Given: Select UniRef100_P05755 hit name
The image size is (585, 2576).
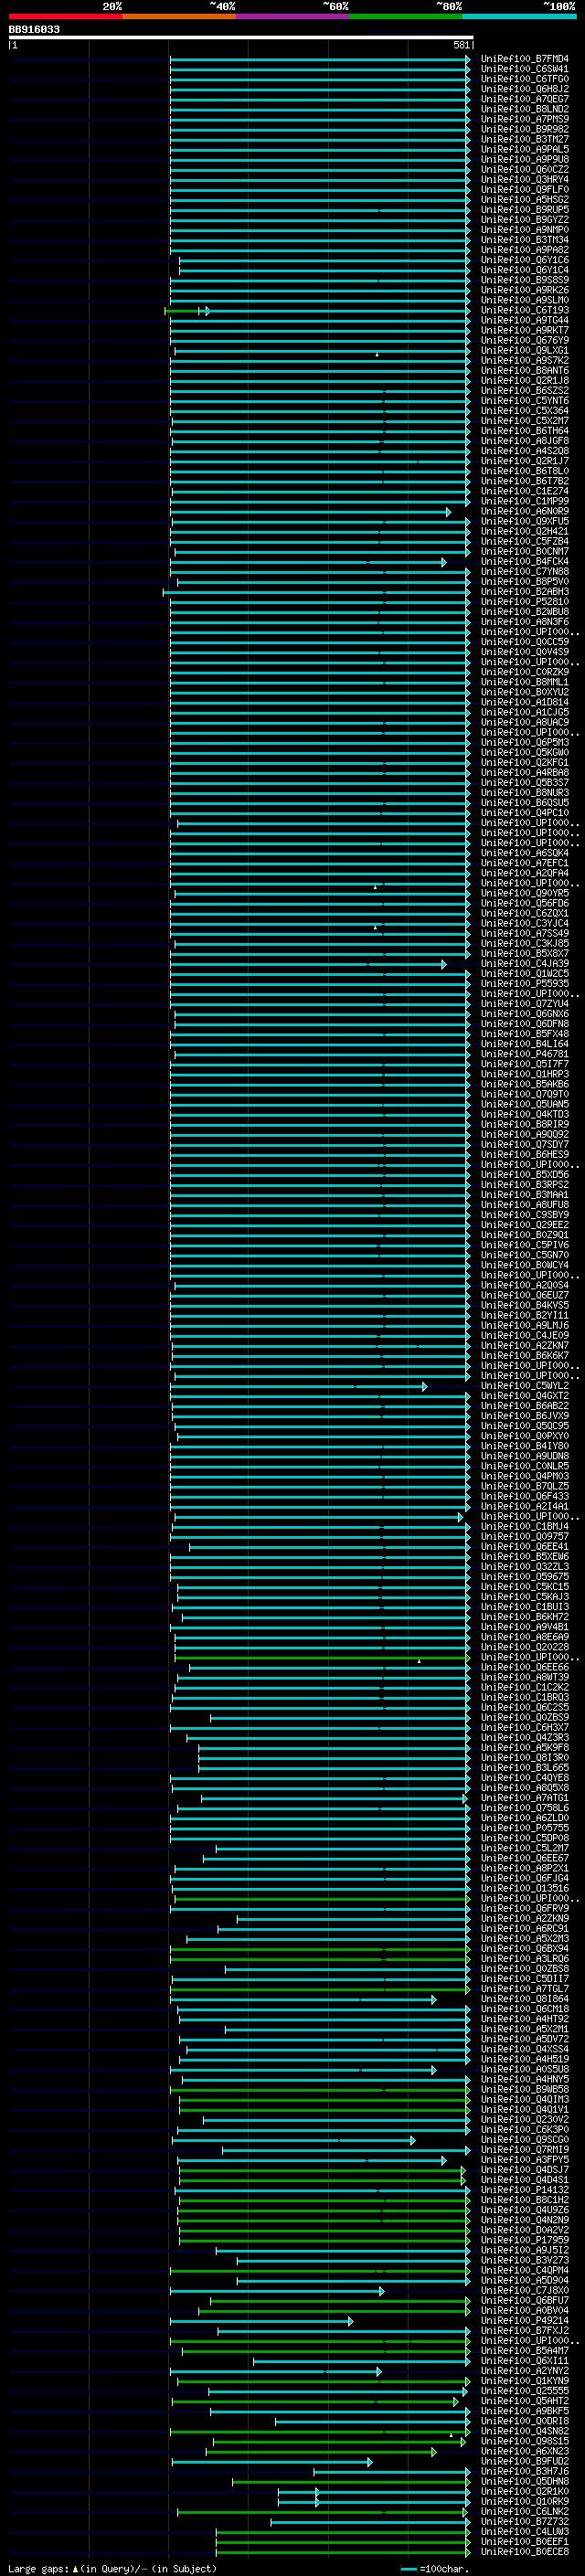Looking at the screenshot, I should click(525, 1828).
